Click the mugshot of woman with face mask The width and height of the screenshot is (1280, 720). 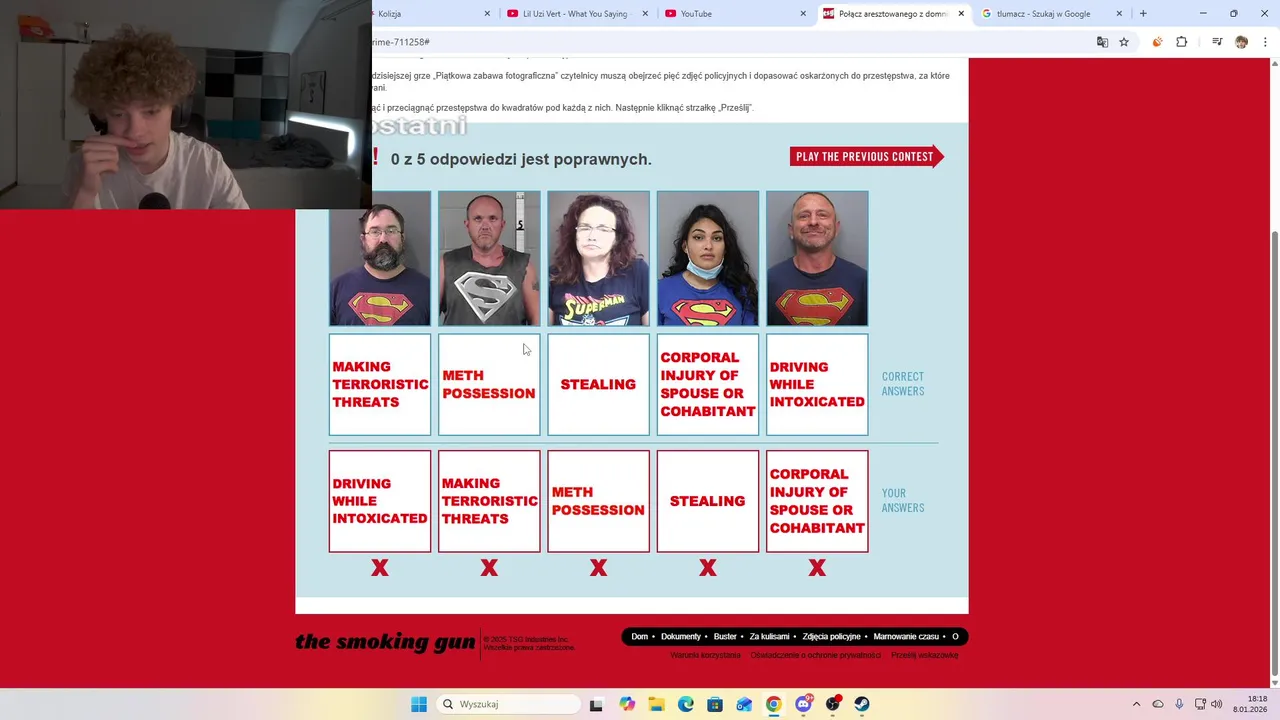click(708, 258)
